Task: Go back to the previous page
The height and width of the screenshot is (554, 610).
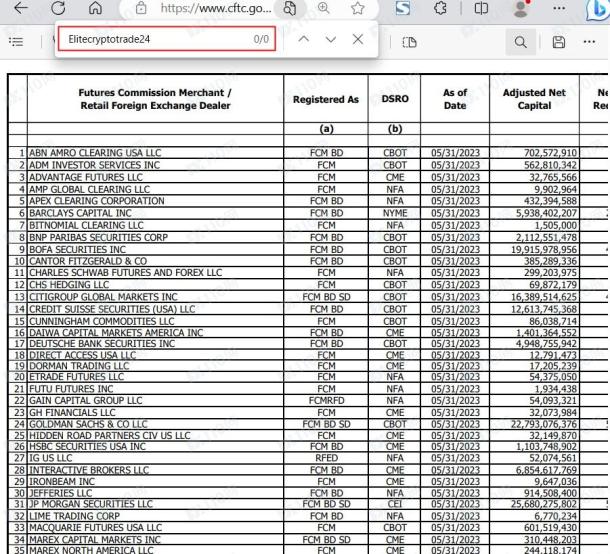Action: coord(21,8)
